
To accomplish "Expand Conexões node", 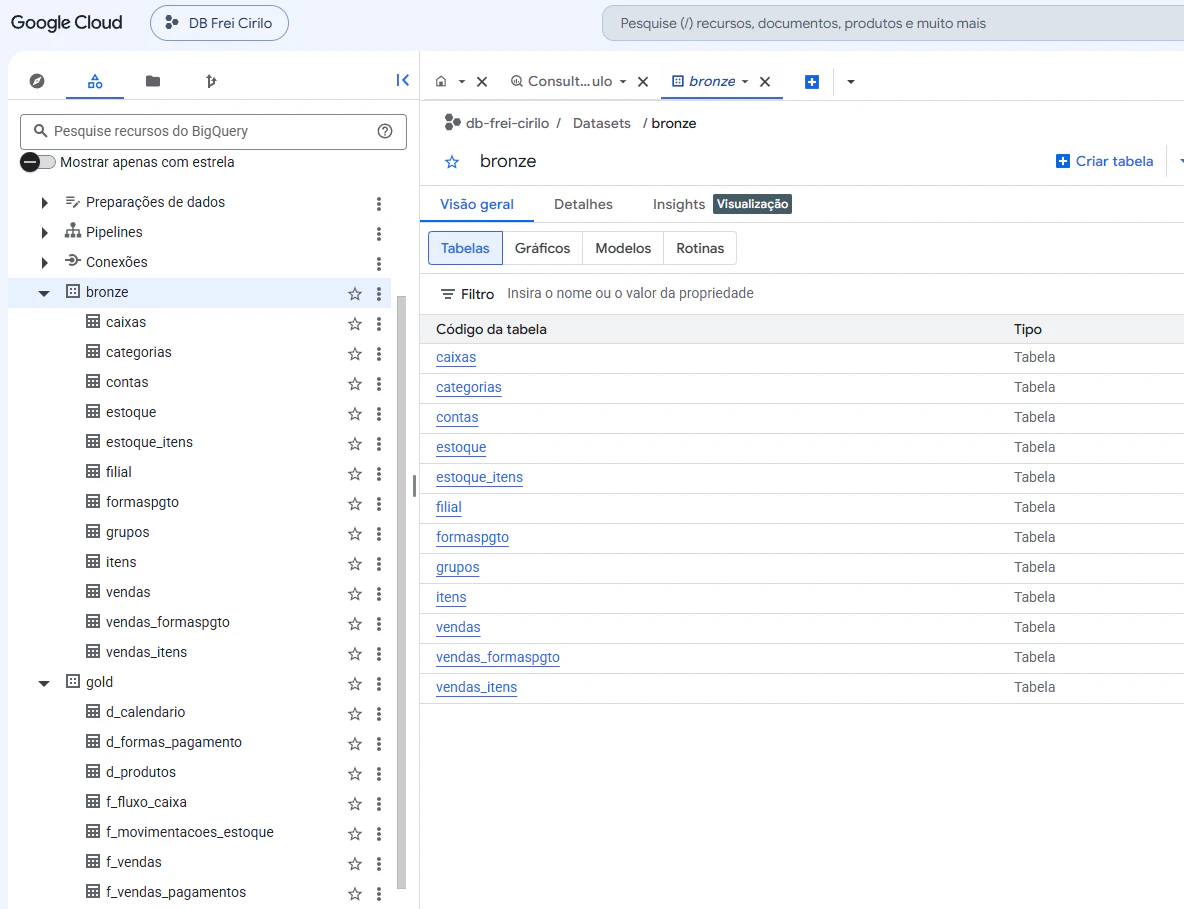I will tap(44, 263).
